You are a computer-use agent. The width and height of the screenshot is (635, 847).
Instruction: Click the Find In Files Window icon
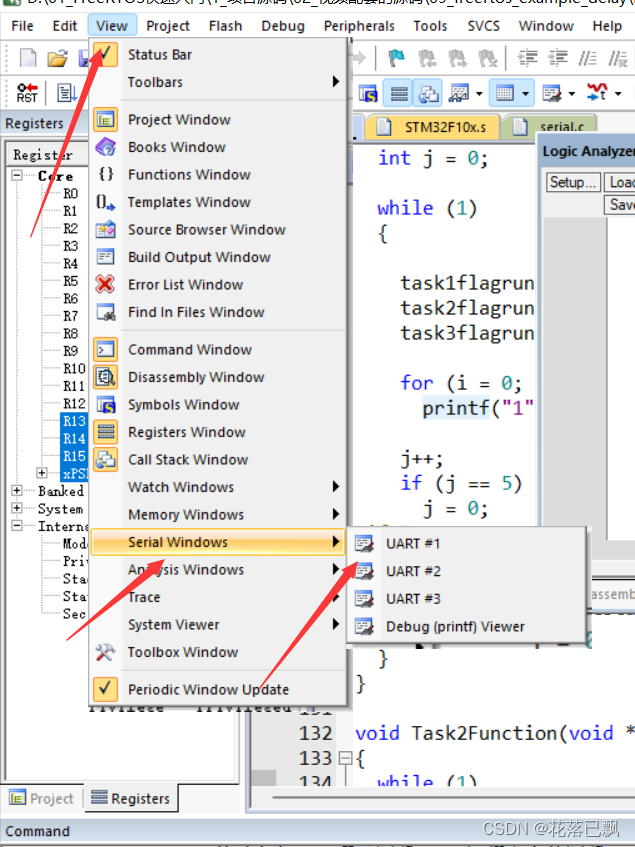tap(105, 312)
